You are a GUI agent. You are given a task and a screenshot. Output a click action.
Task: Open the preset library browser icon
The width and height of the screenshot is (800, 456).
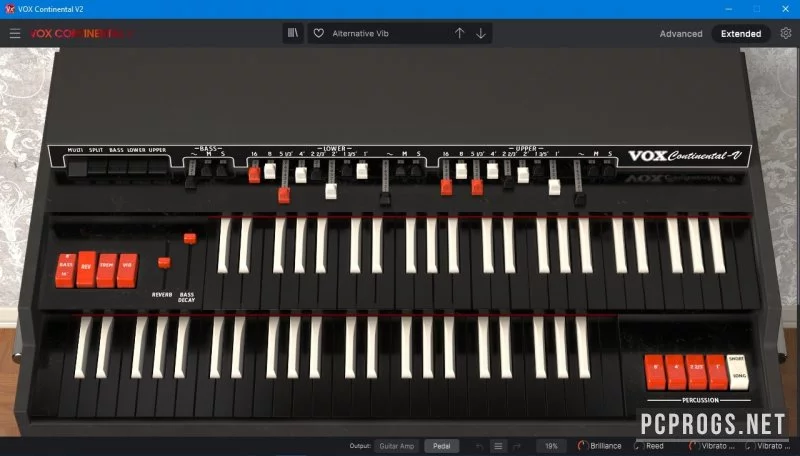293,33
